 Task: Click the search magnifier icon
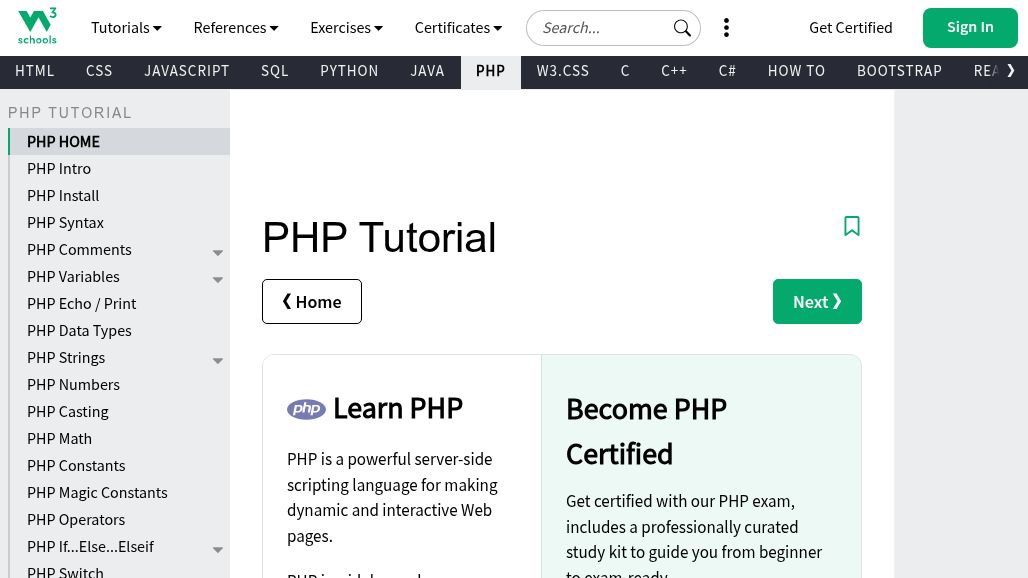pos(682,28)
